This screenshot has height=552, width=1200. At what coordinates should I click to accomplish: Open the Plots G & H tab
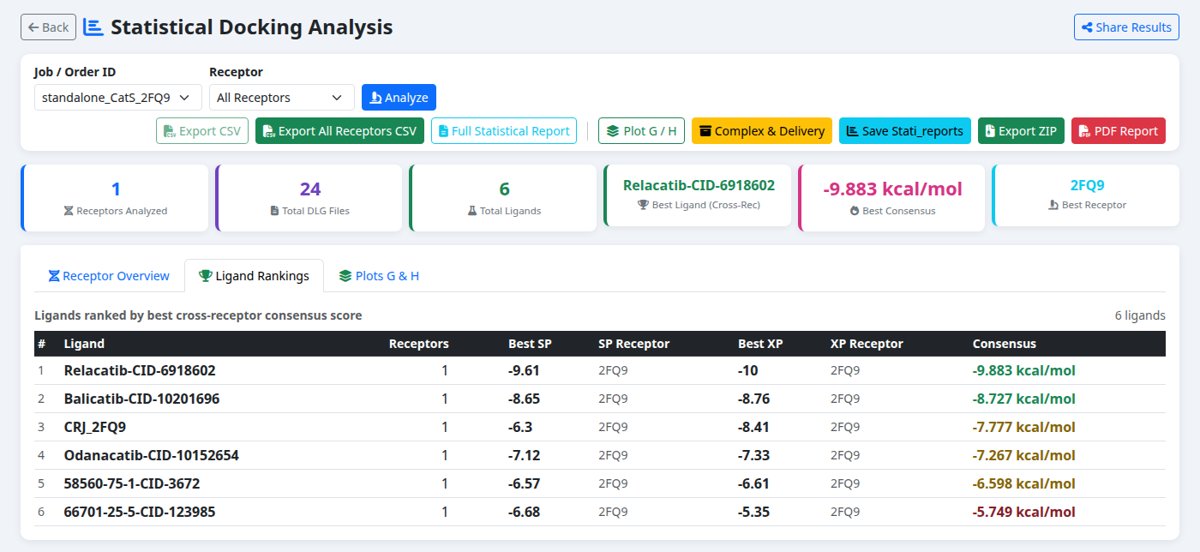379,276
